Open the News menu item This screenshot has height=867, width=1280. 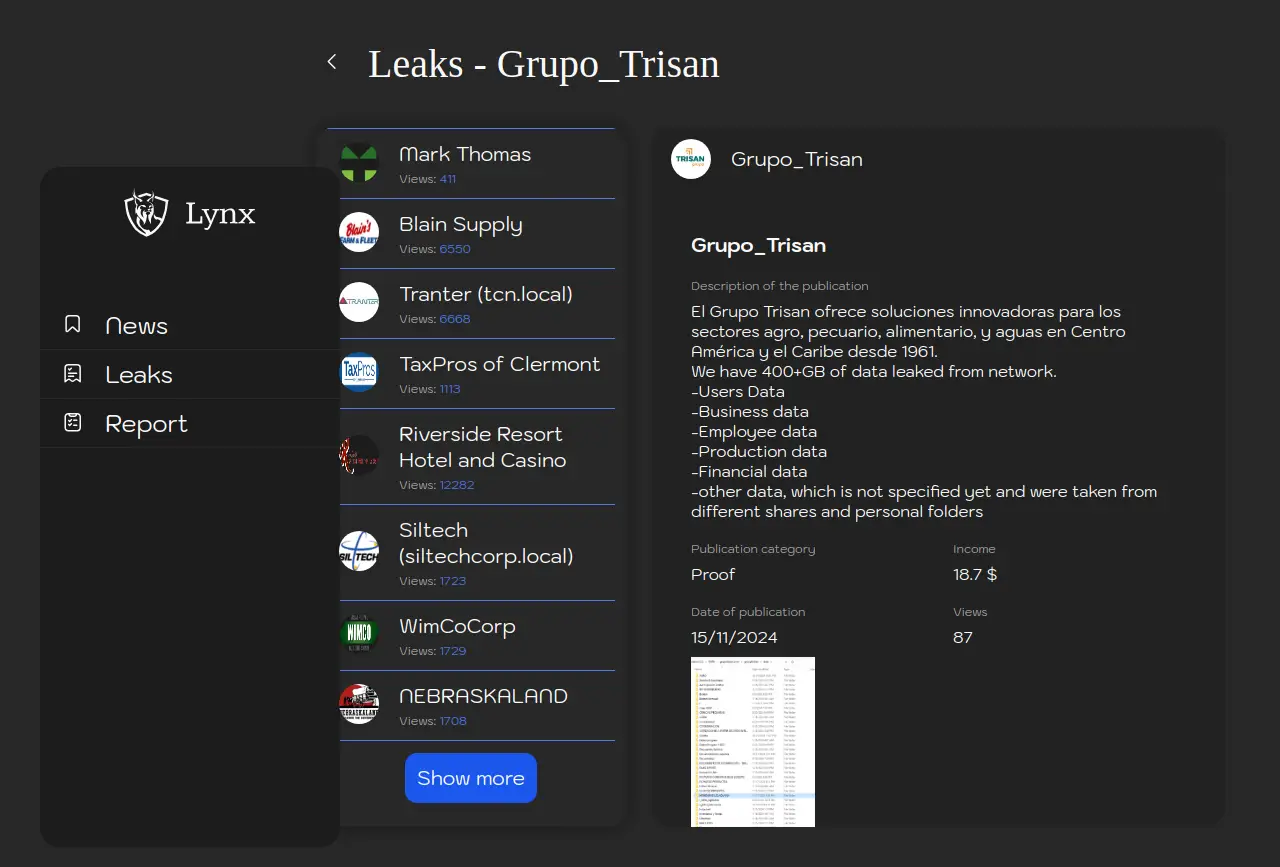137,326
